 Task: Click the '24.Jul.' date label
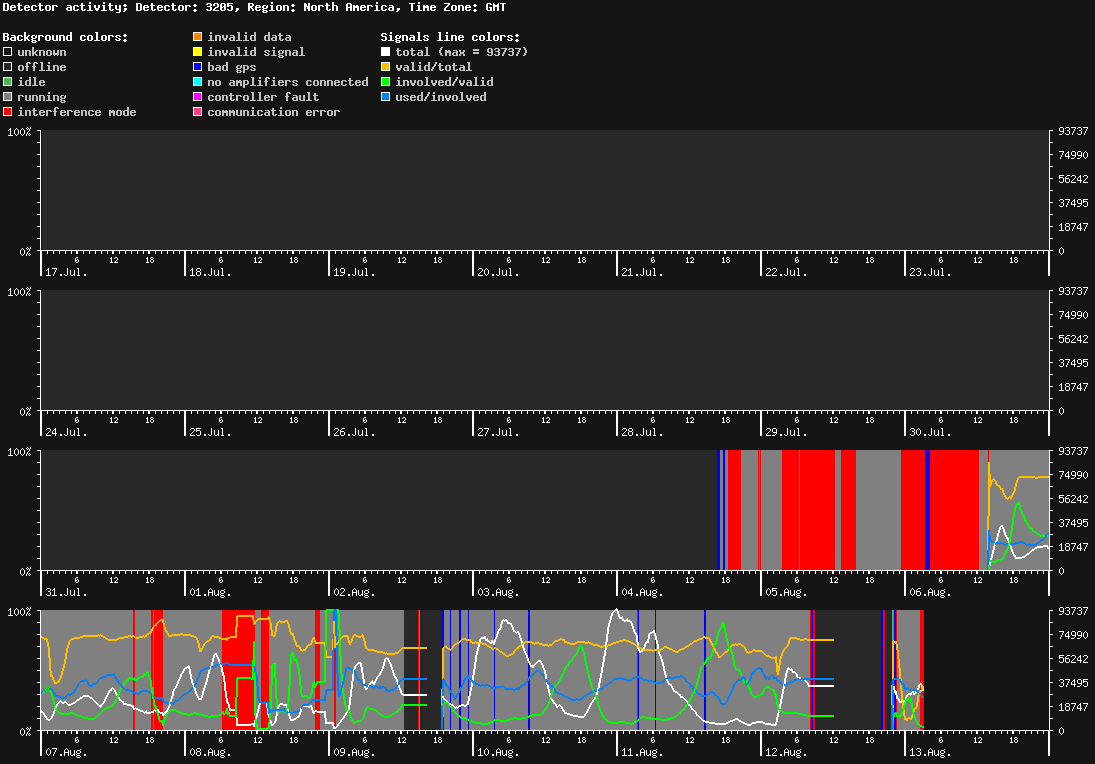tap(66, 432)
